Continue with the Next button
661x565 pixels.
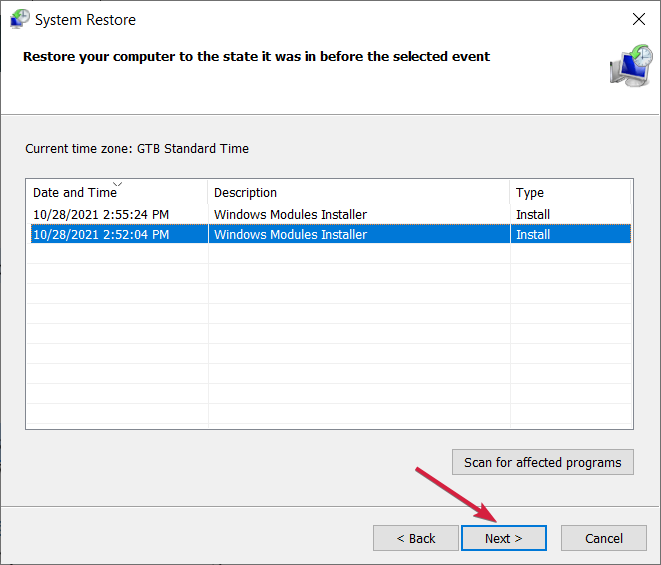pyautogui.click(x=504, y=538)
